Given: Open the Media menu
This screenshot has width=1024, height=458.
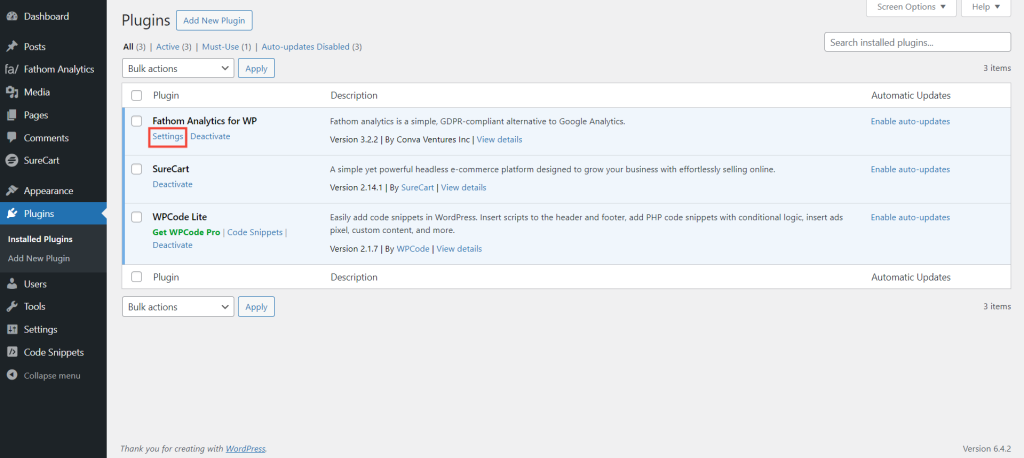Looking at the screenshot, I should click(37, 92).
